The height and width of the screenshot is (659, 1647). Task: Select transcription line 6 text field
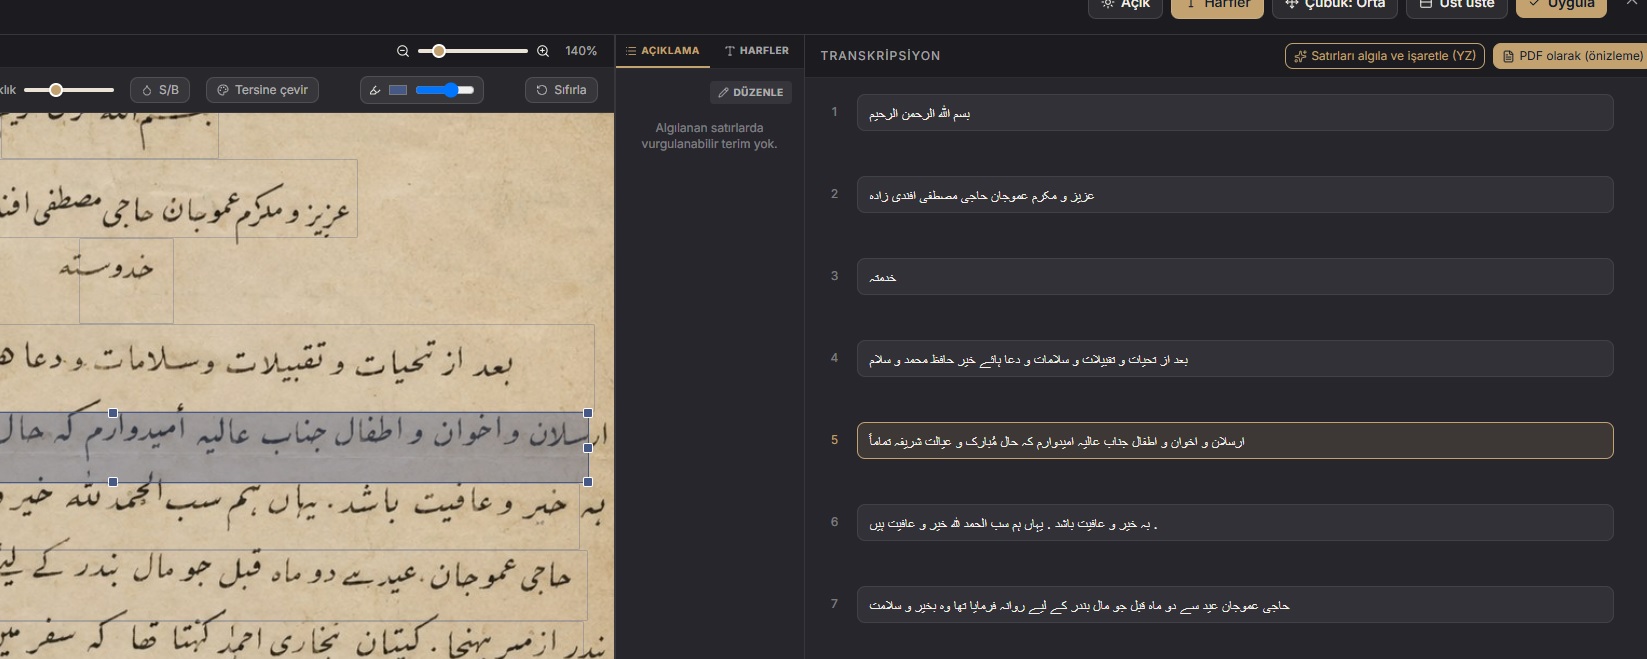[x=1235, y=523]
